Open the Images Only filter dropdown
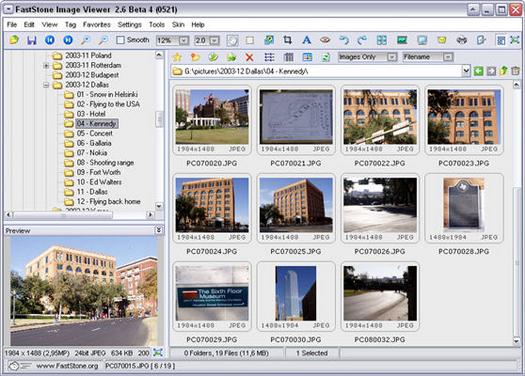 392,57
